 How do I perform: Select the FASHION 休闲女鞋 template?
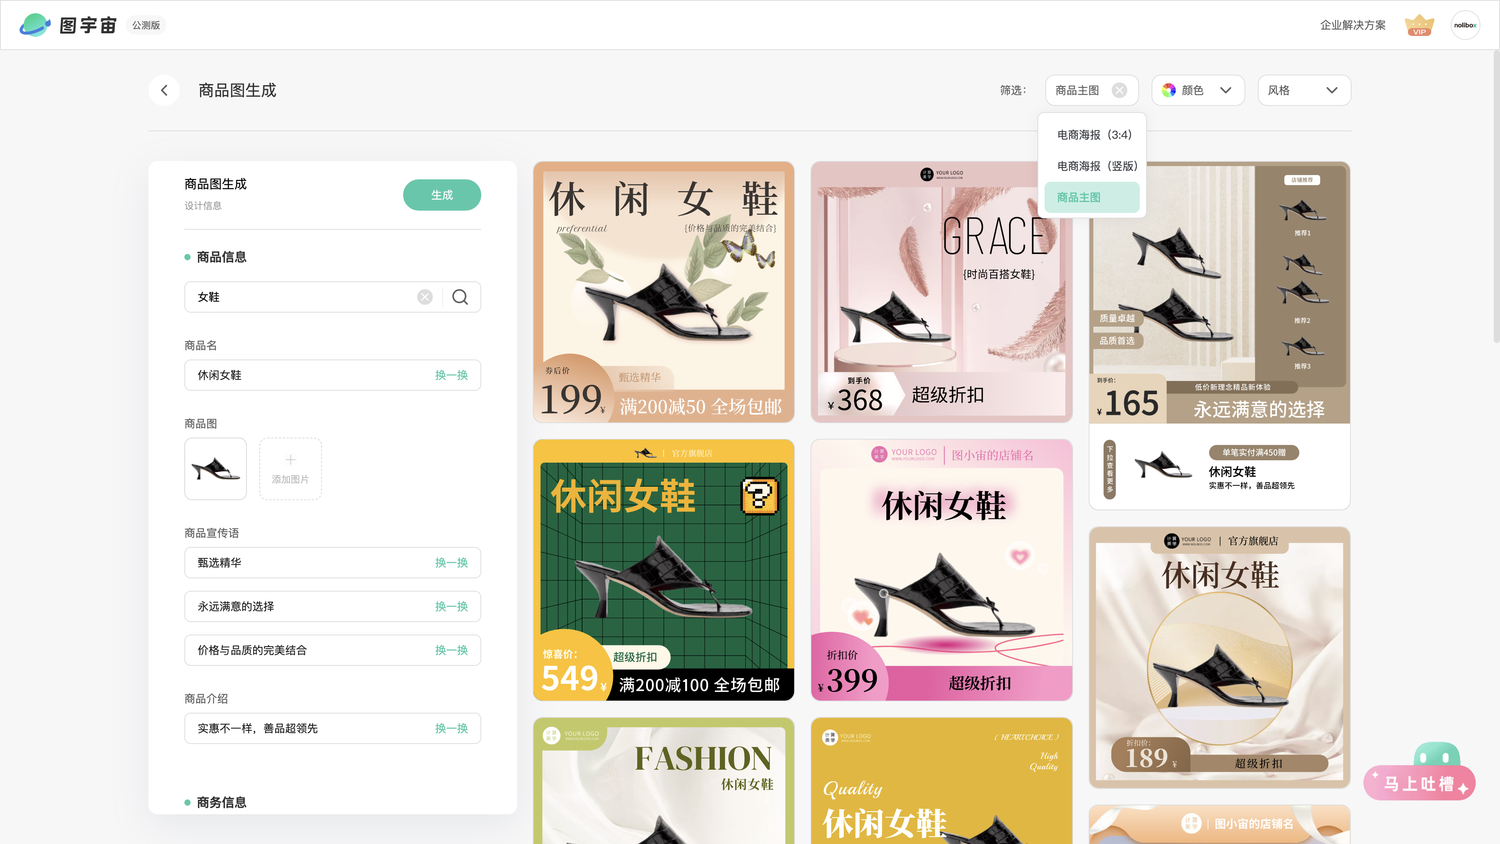tap(664, 780)
